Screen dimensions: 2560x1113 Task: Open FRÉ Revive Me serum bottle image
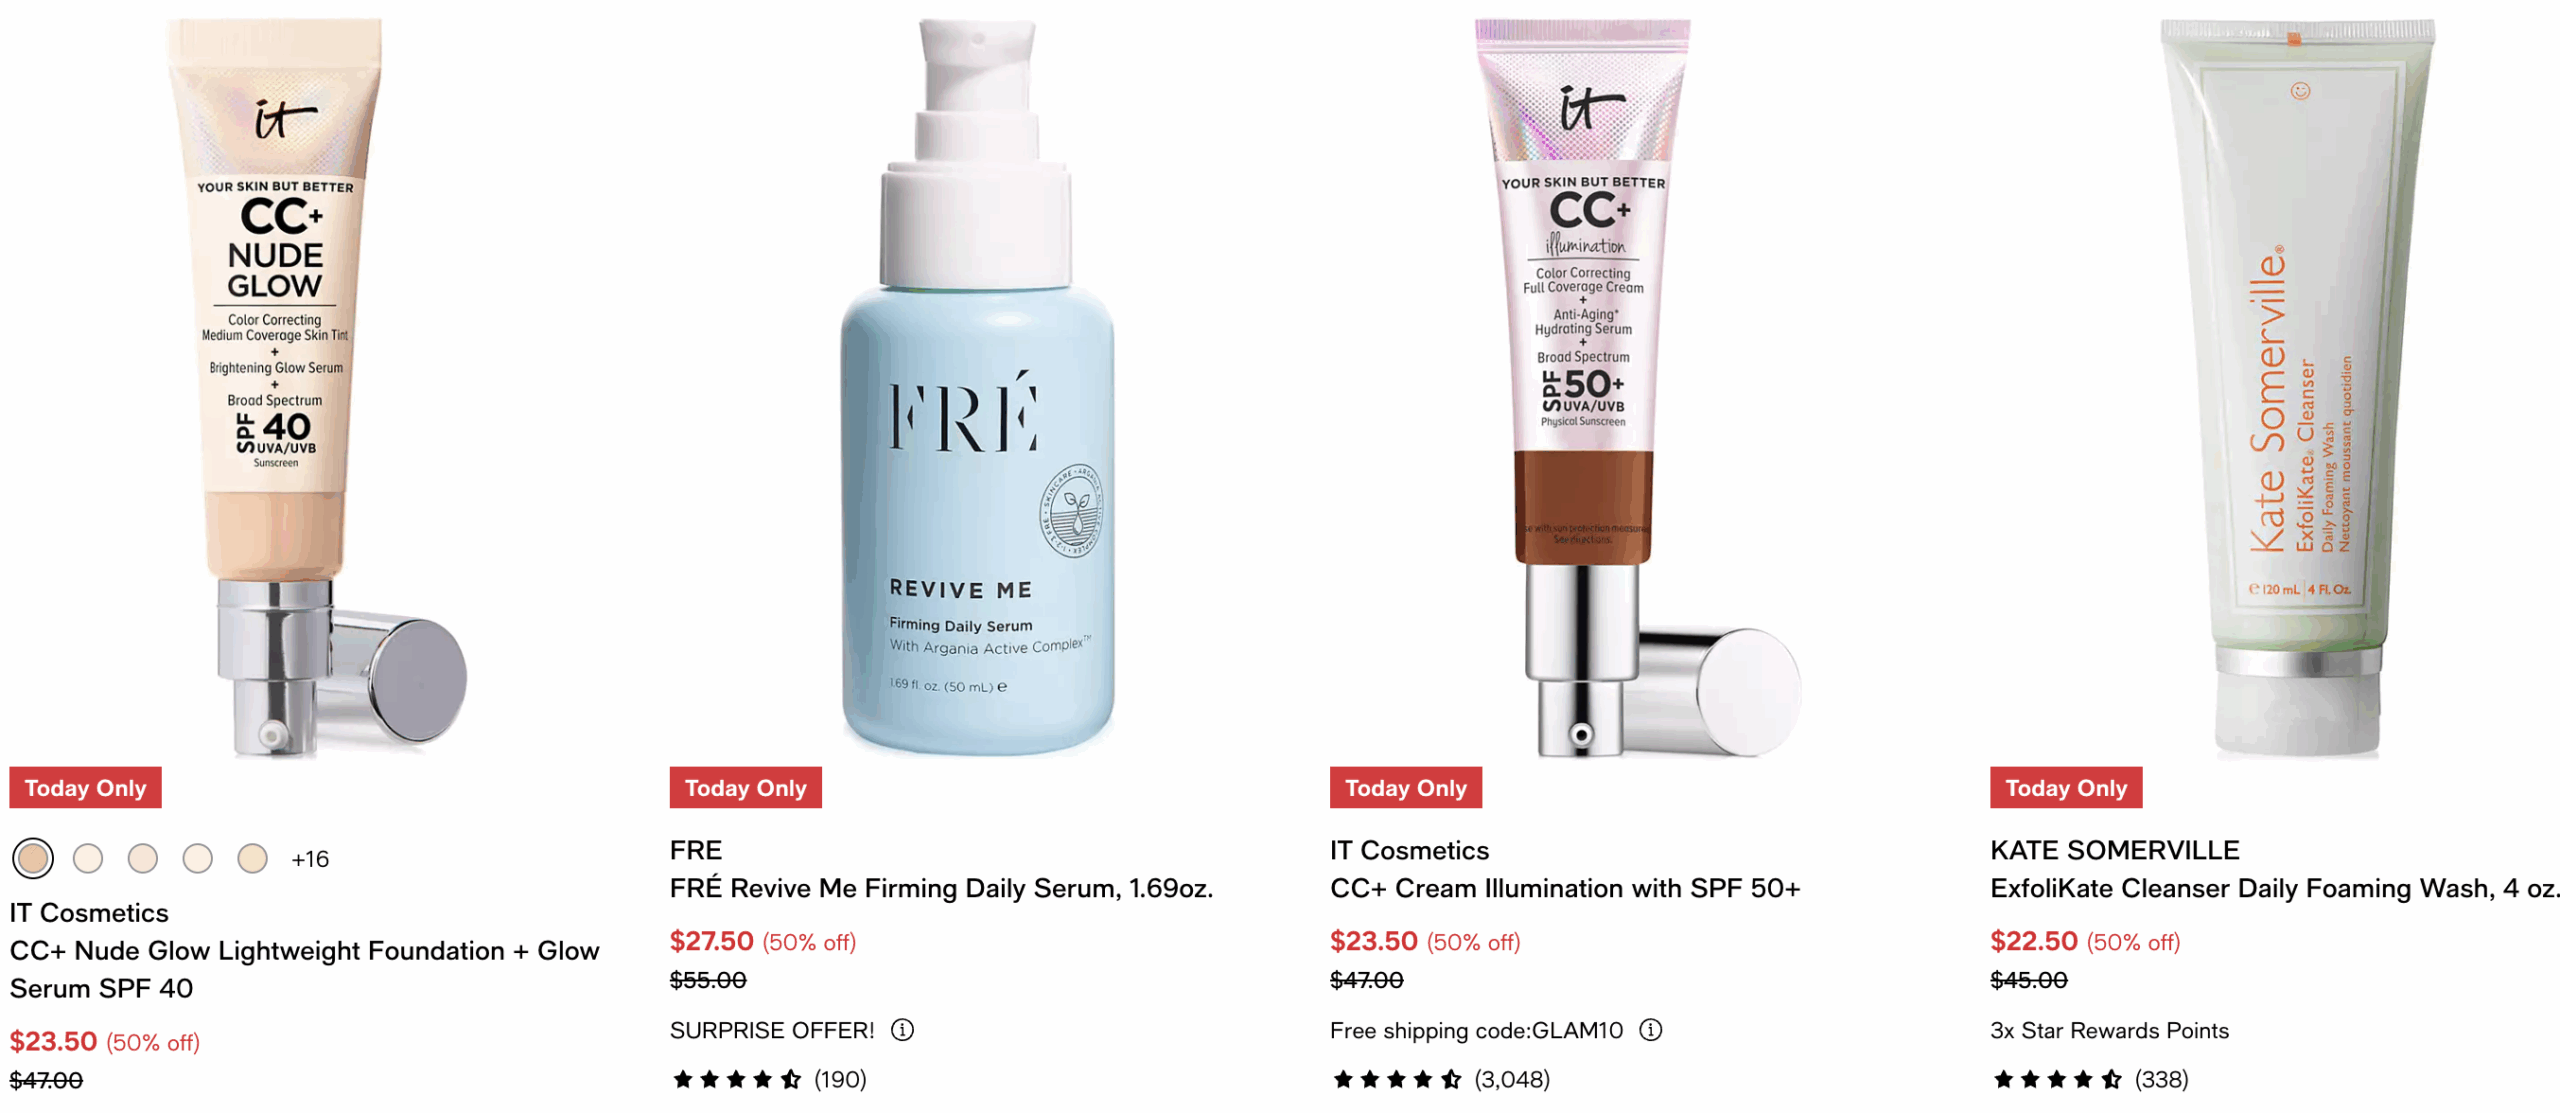point(977,387)
